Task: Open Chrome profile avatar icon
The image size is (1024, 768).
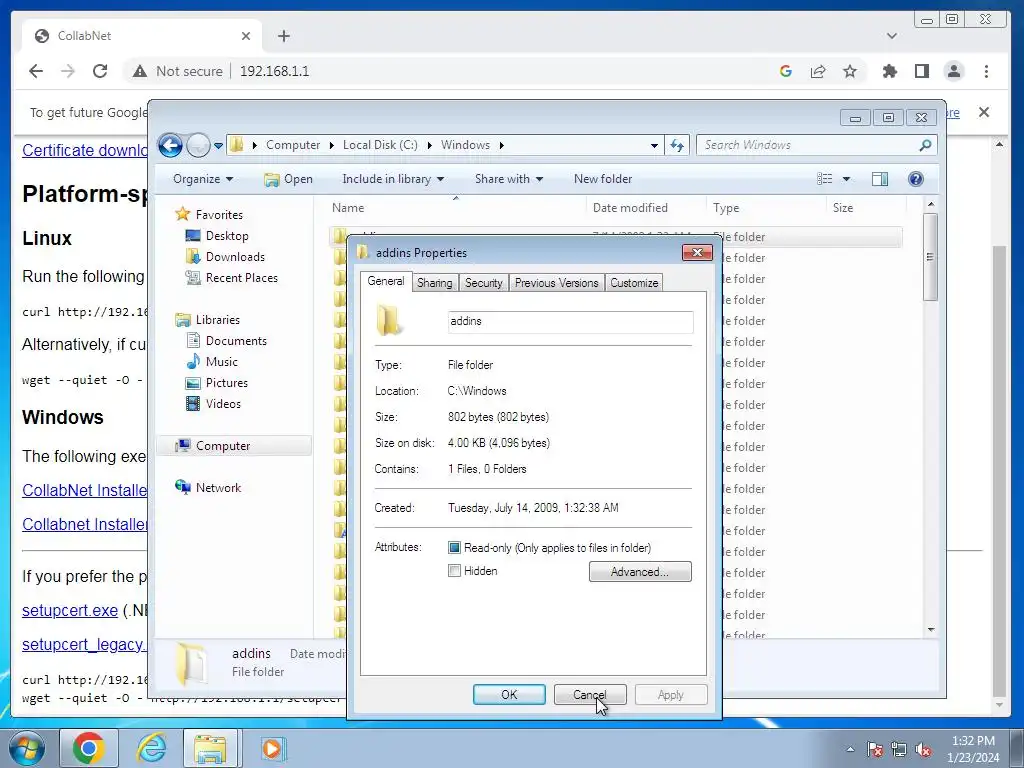Action: point(954,71)
